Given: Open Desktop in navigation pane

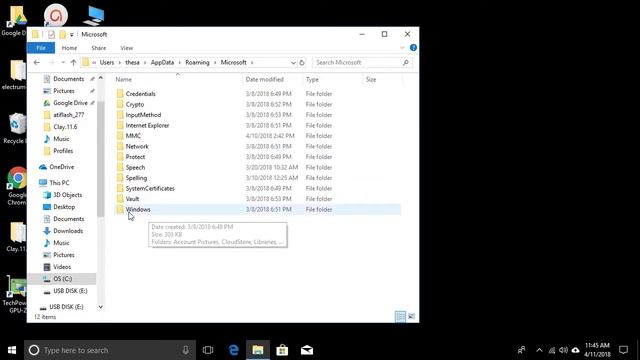Looking at the screenshot, I should click(x=64, y=207).
